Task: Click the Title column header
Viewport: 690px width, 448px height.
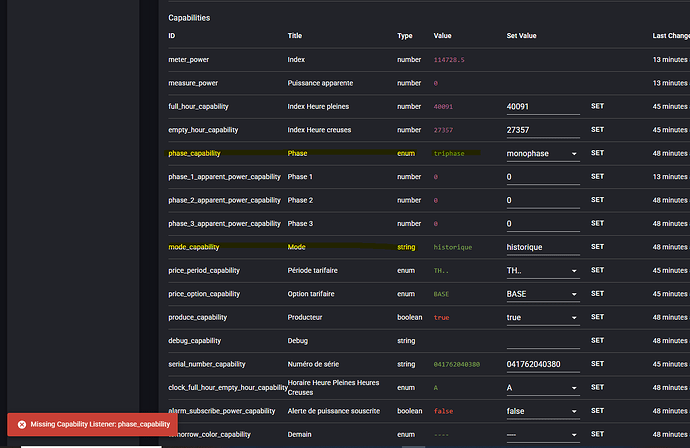Action: point(294,36)
